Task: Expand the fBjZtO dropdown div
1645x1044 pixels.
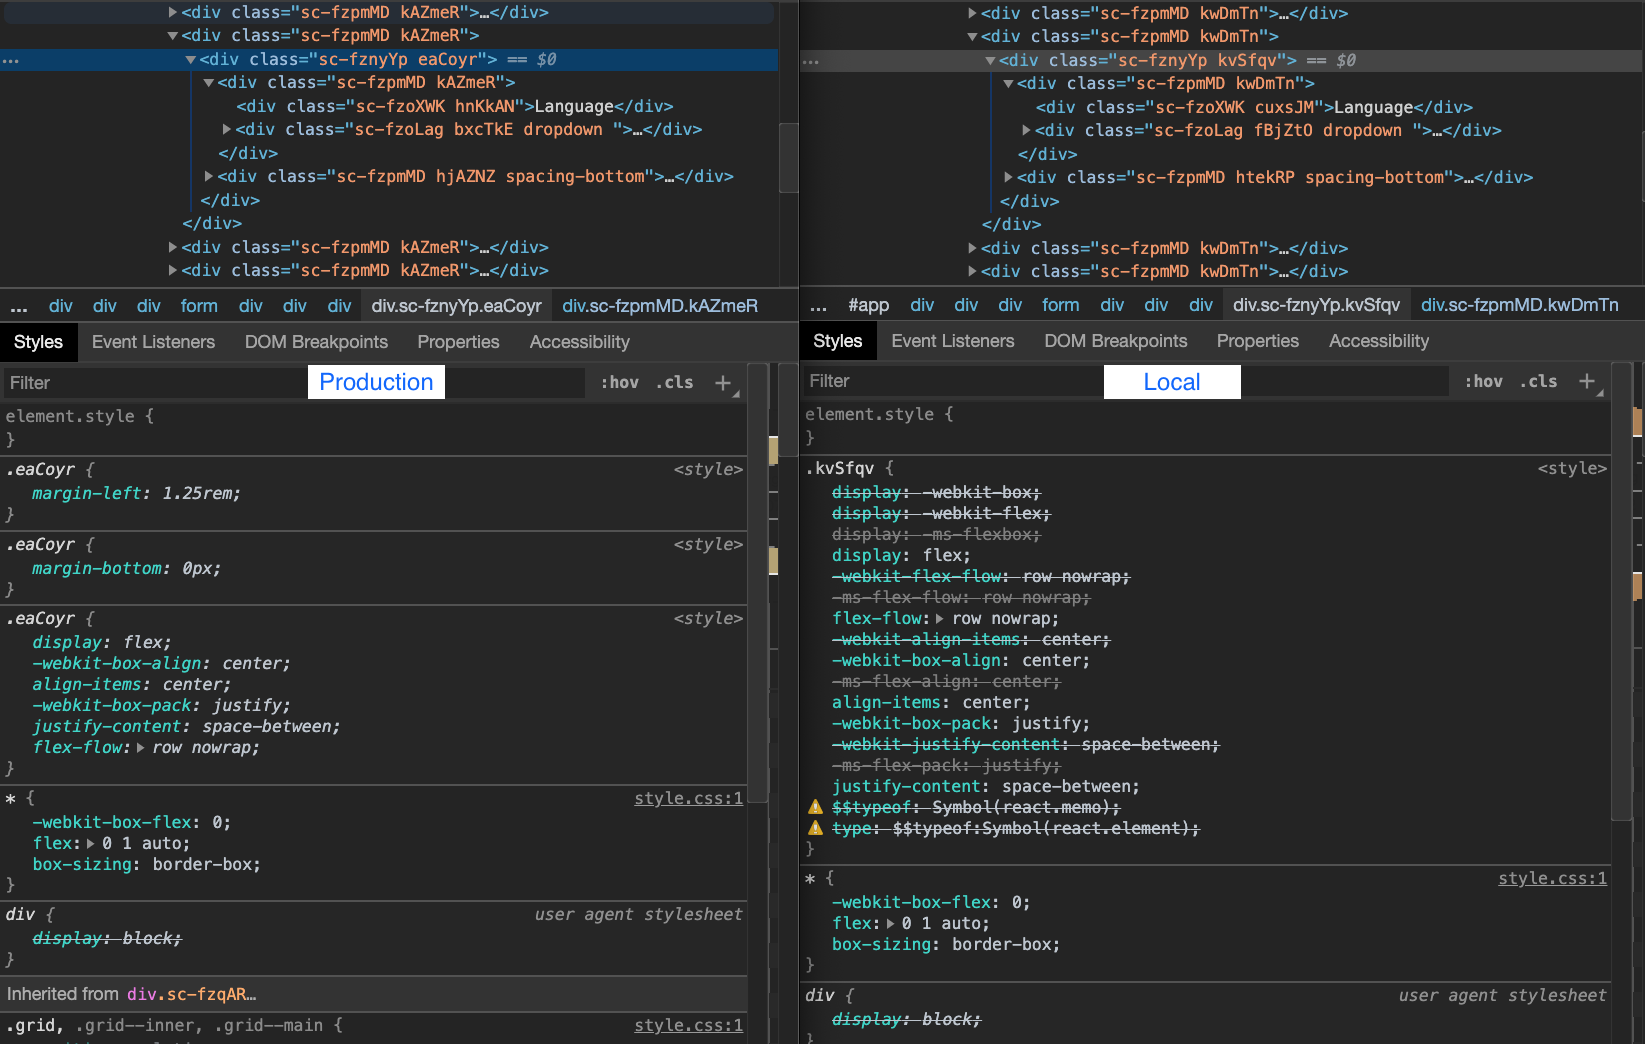Action: point(1027,131)
